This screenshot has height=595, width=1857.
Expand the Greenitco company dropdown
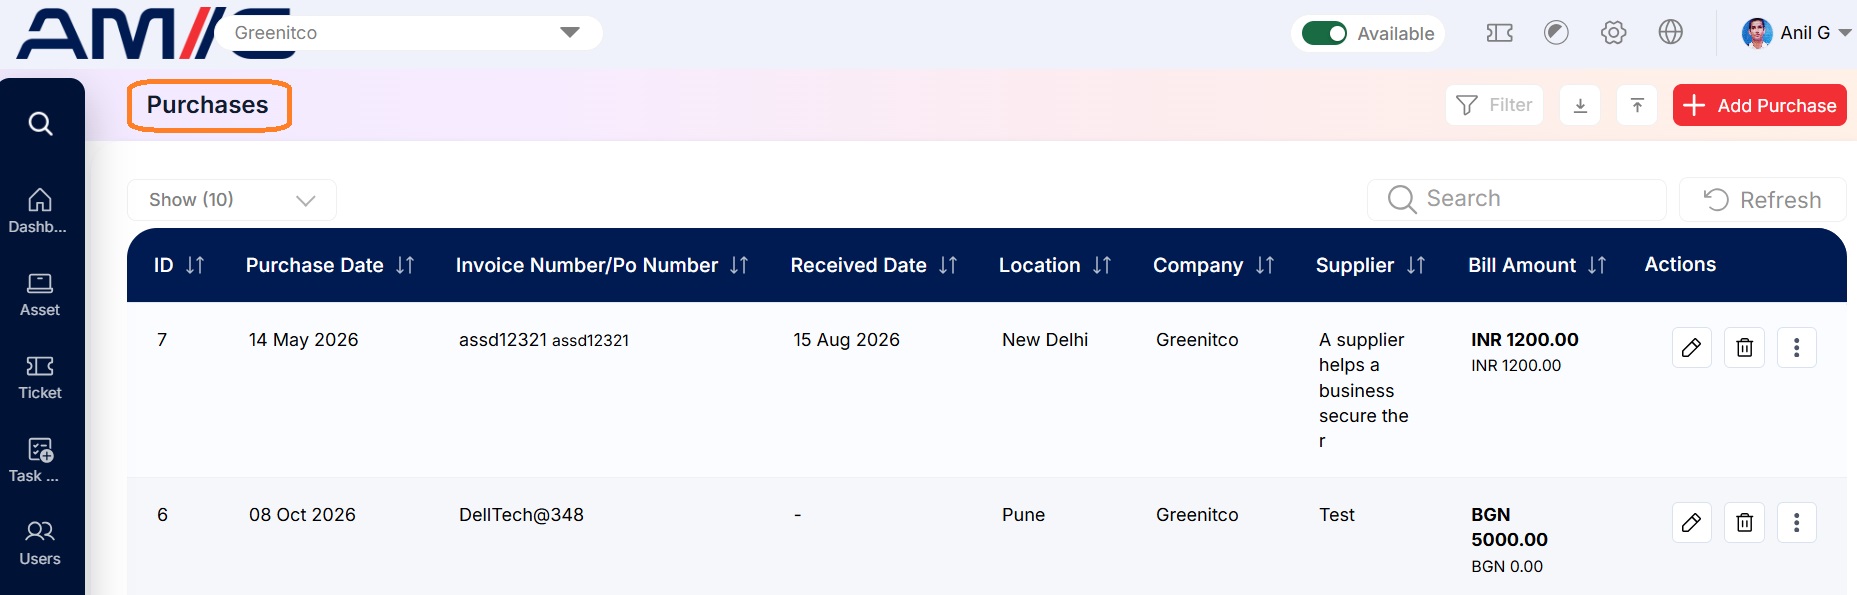pyautogui.click(x=409, y=33)
